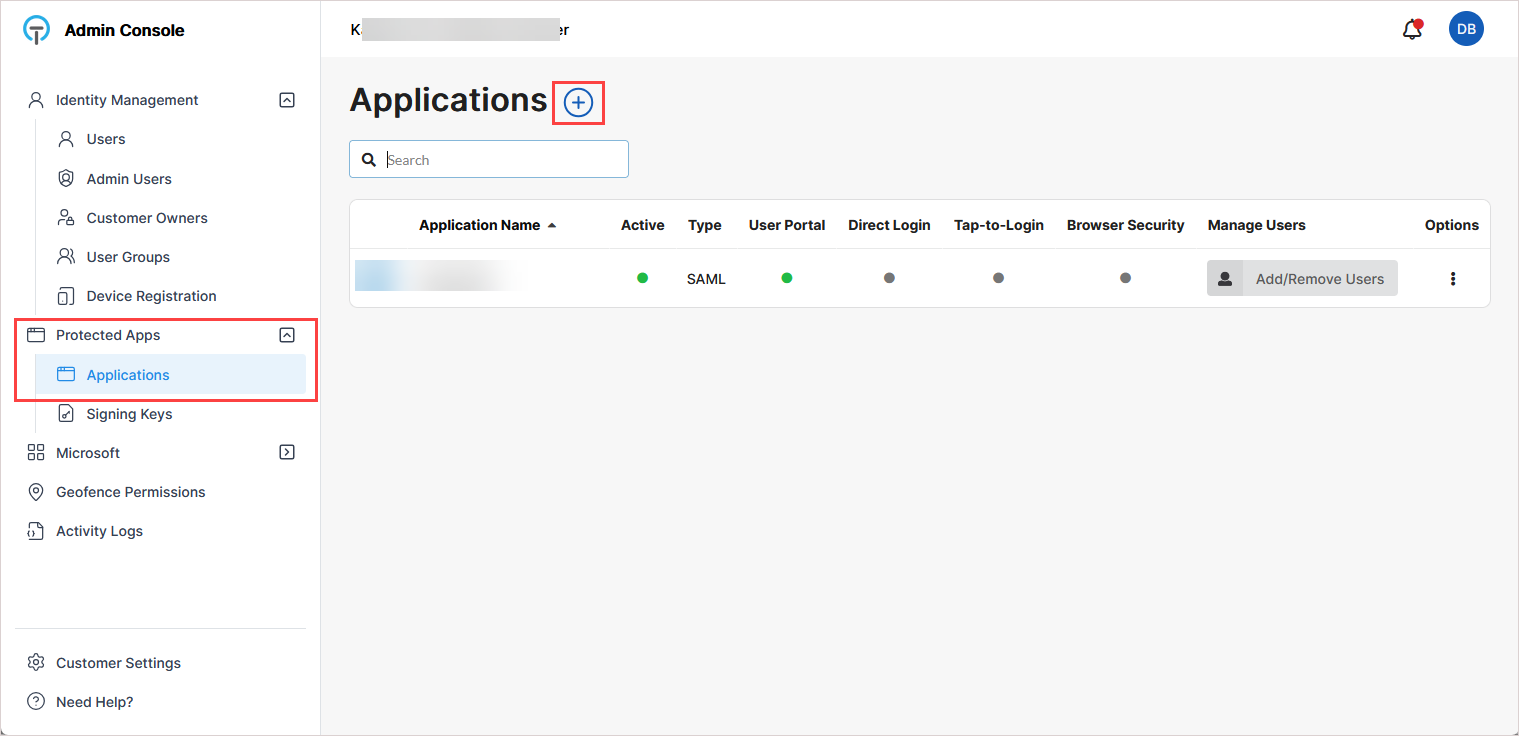This screenshot has width=1519, height=736.
Task: Expand the Microsoft section
Action: pyautogui.click(x=287, y=452)
